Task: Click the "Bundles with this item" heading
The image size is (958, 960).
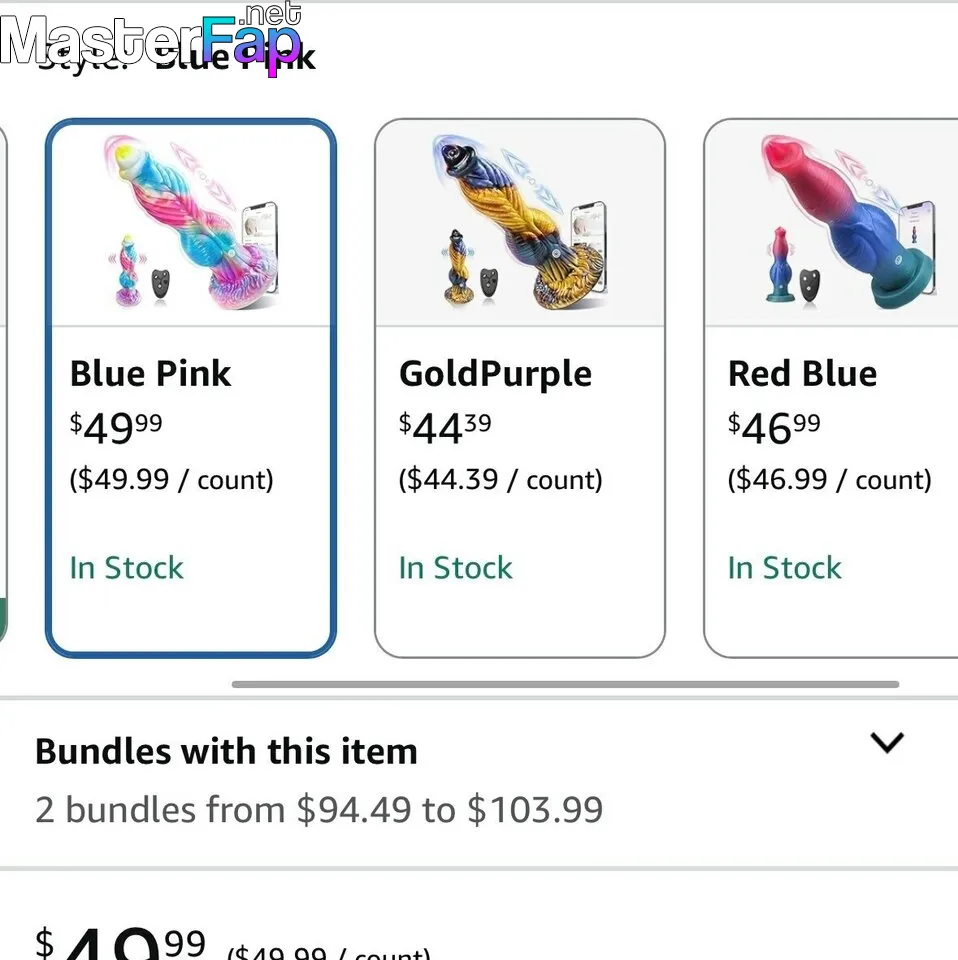Action: (x=226, y=751)
